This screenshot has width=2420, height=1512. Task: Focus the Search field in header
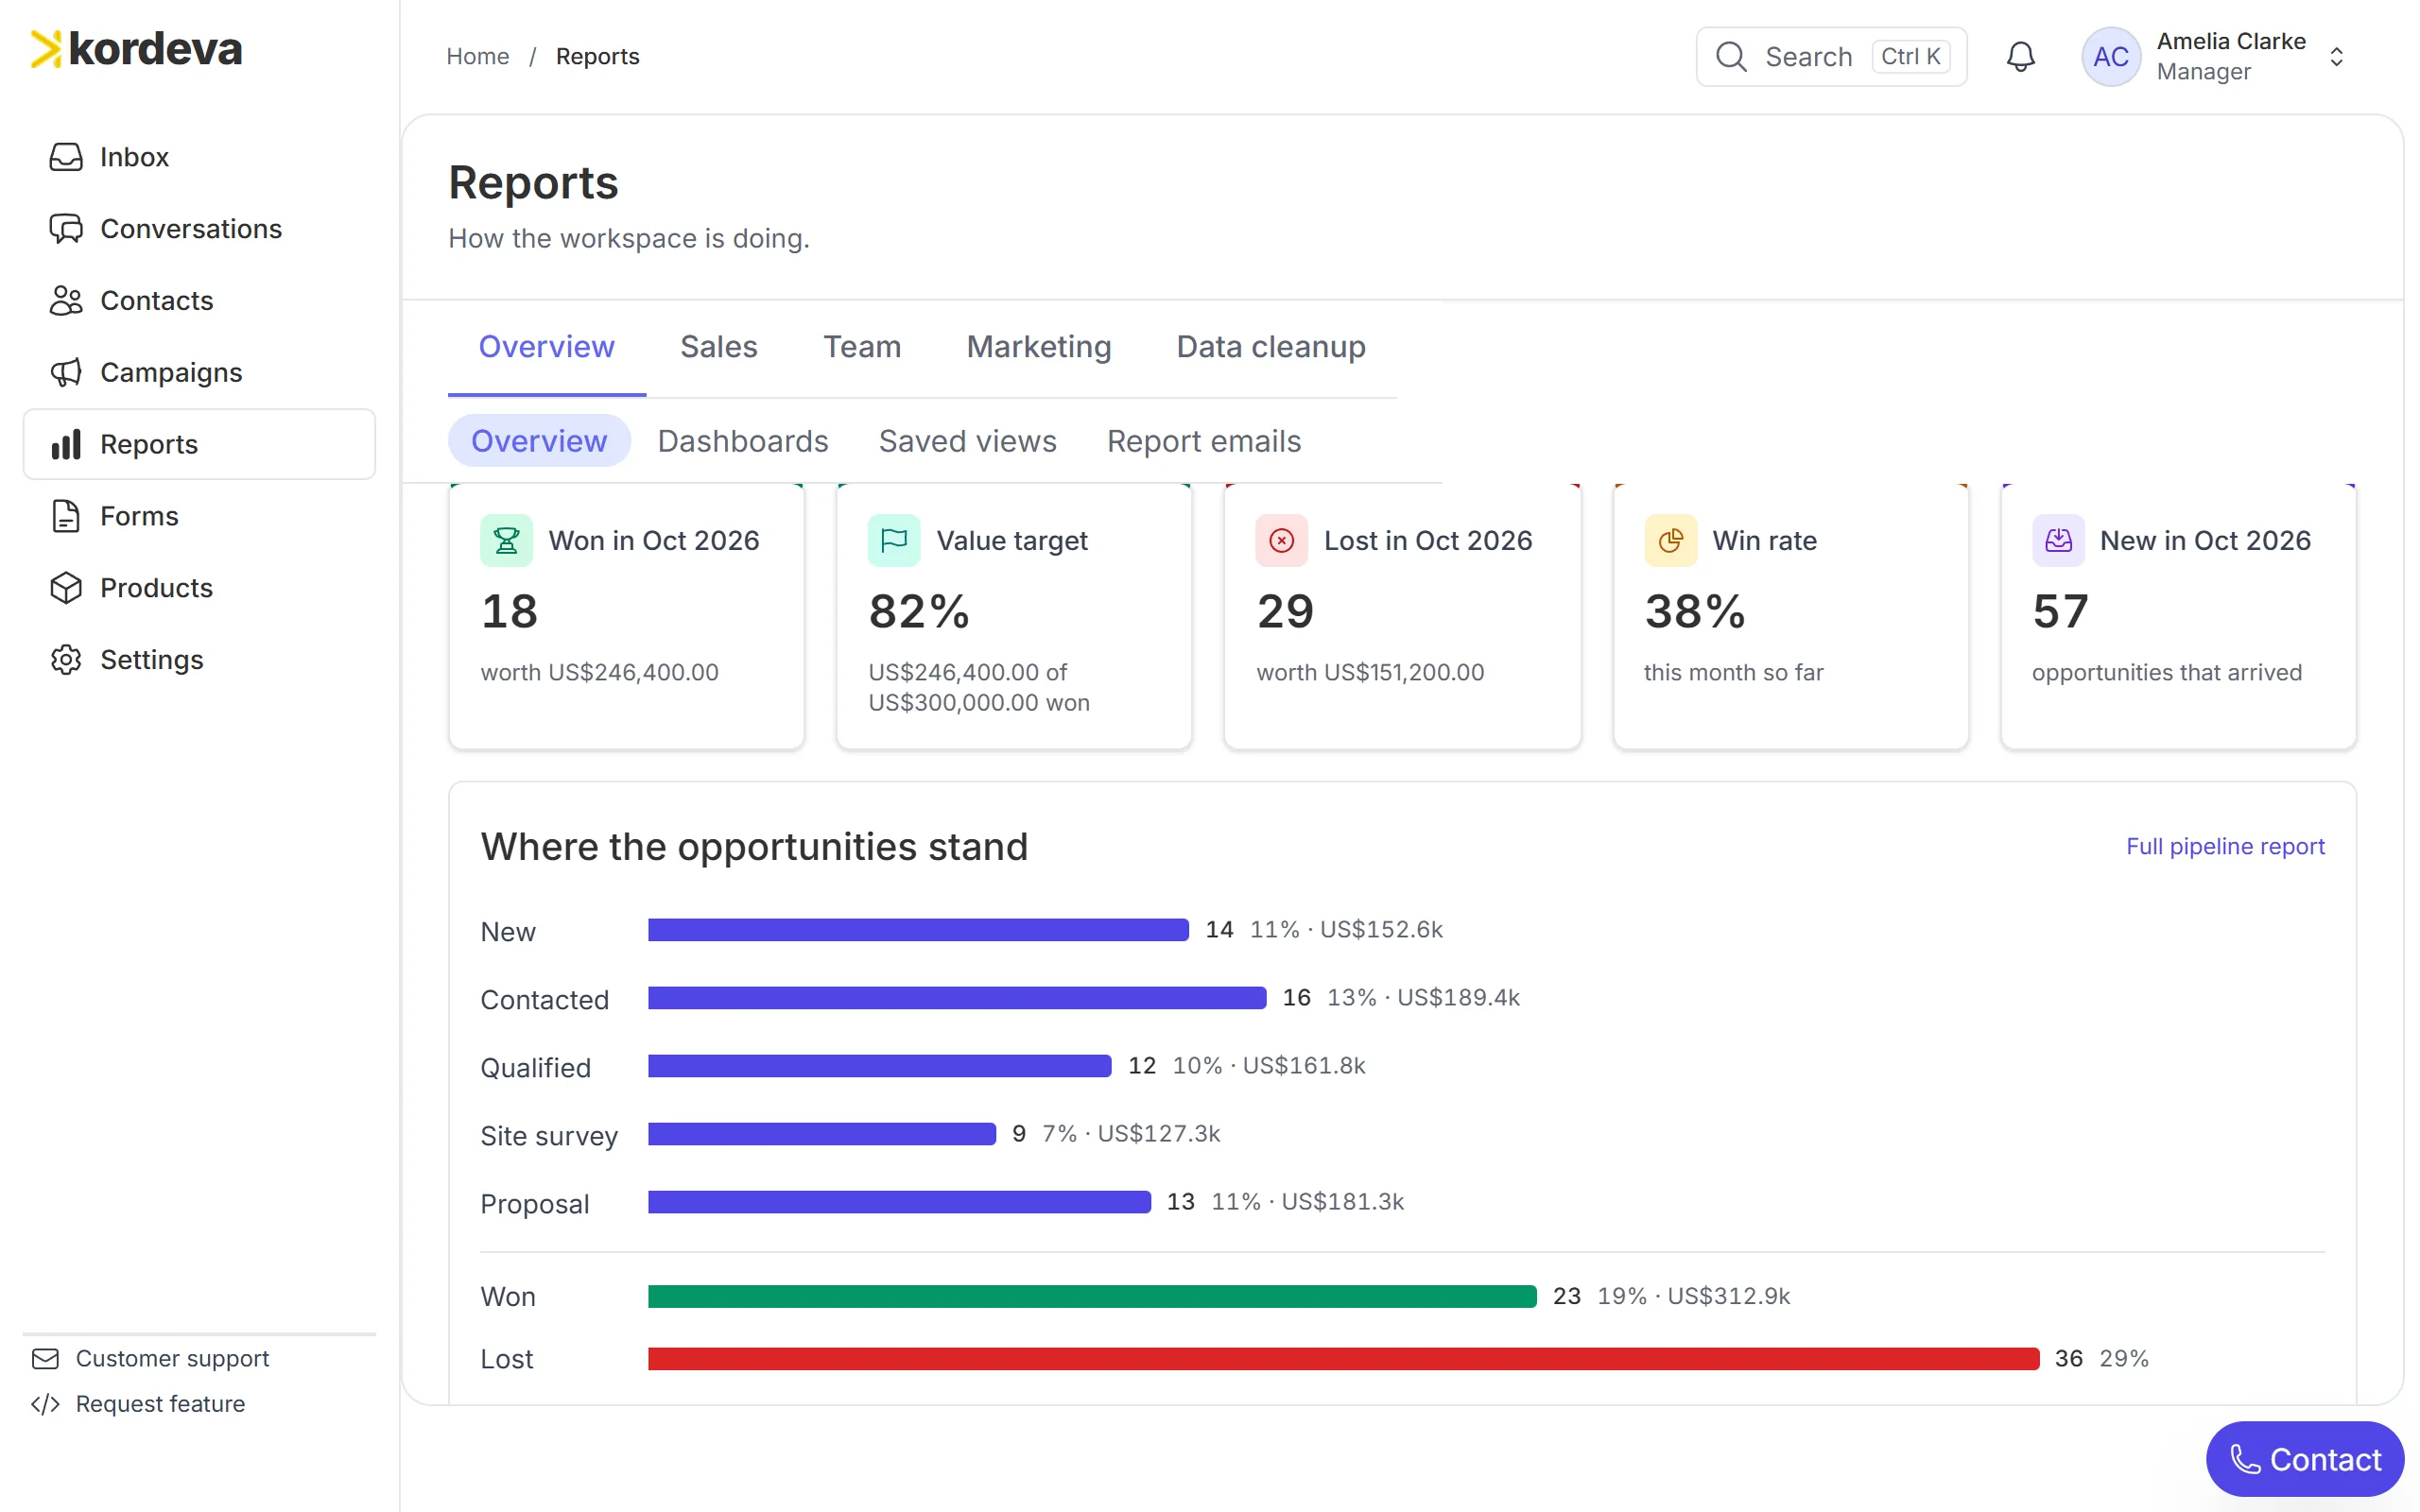coord(1831,57)
